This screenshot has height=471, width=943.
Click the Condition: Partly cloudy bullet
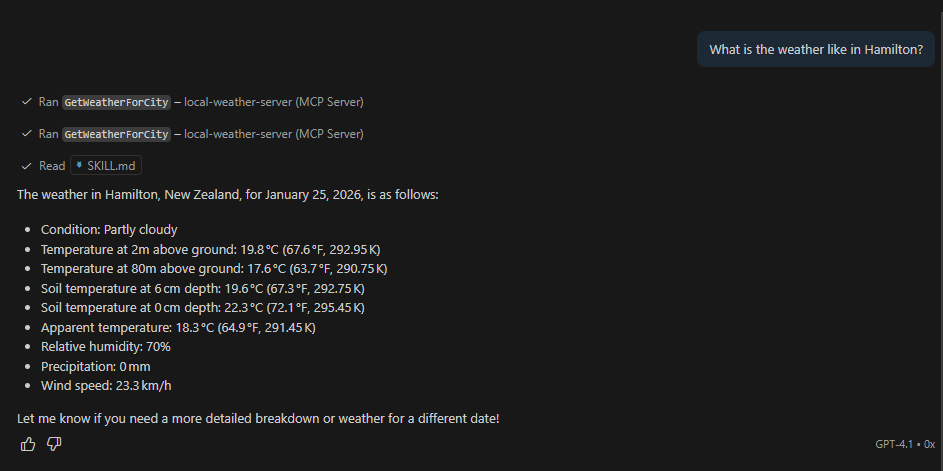[x=109, y=230]
